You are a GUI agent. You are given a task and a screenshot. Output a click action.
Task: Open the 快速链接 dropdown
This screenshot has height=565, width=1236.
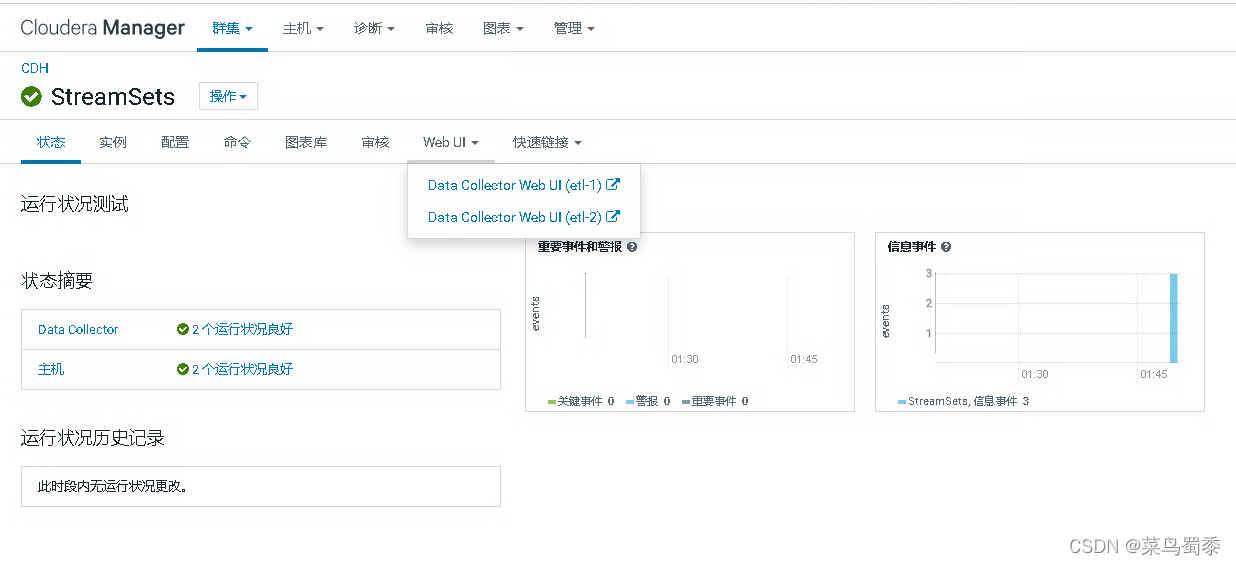[x=547, y=142]
